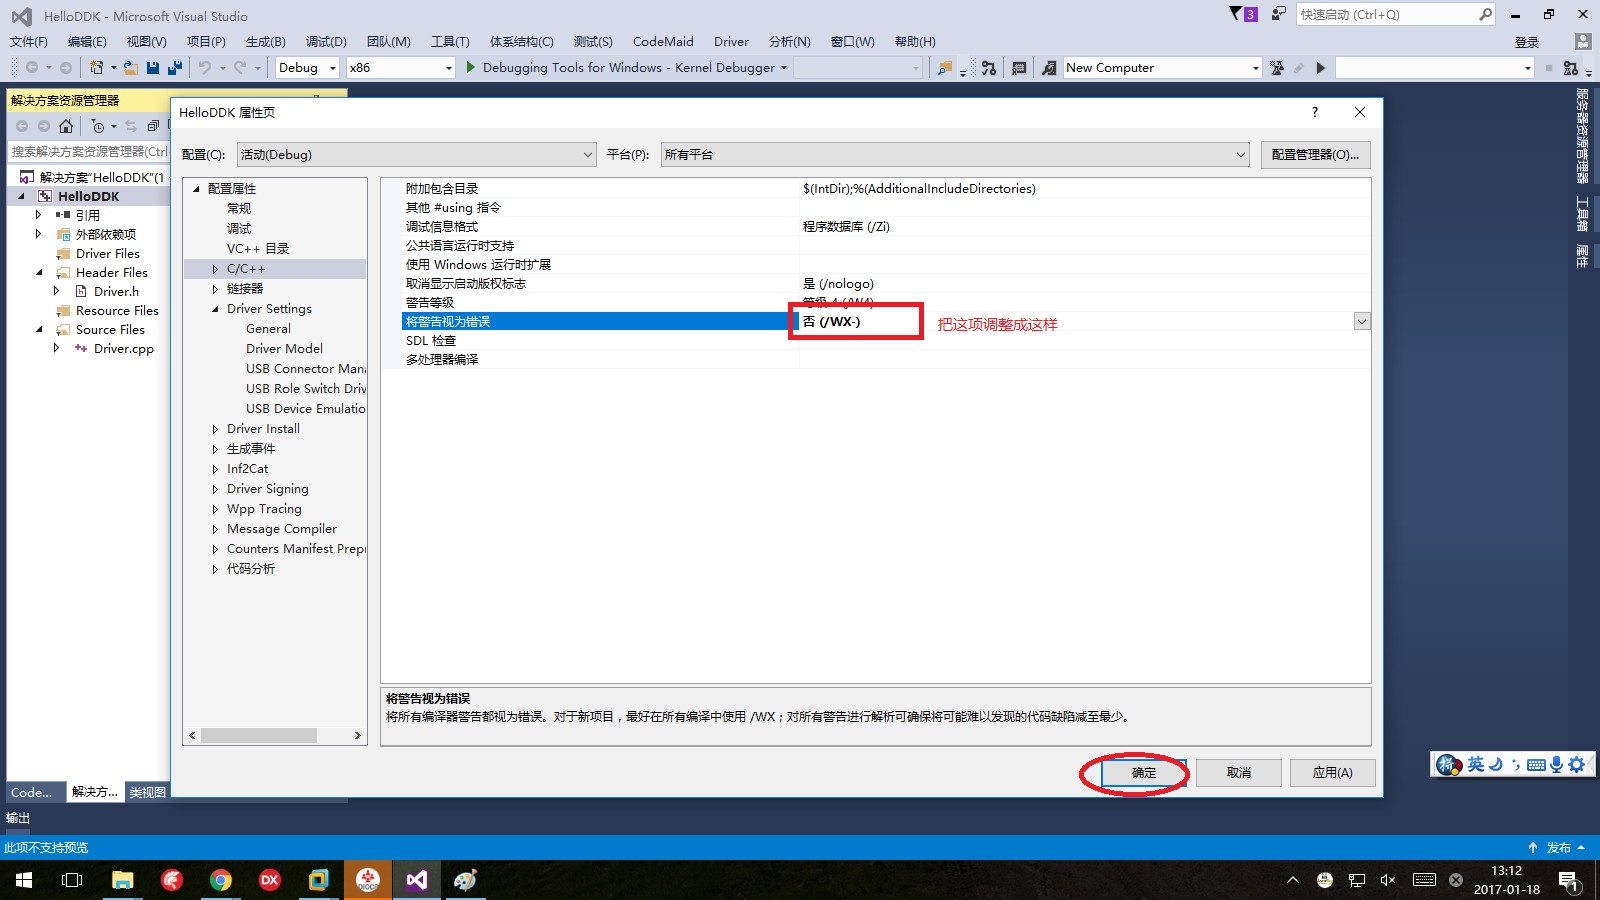Click the pending changes filter clock icon
1600x900 pixels.
click(x=97, y=126)
